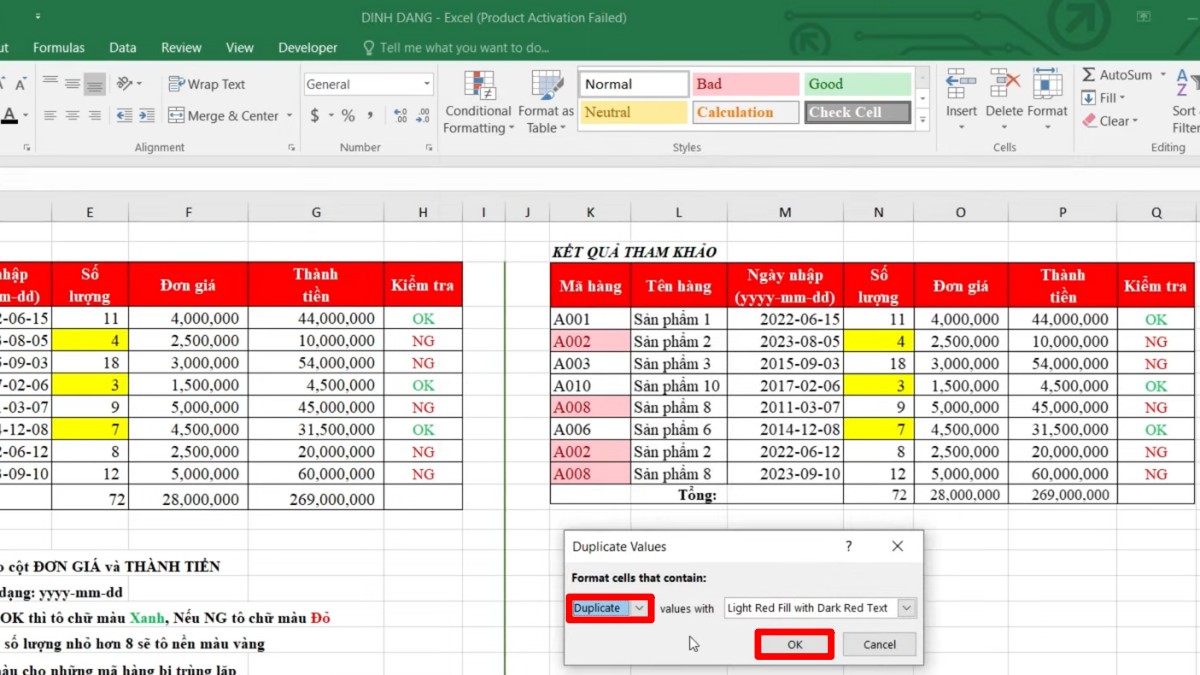Open View ribbon tab
The width and height of the screenshot is (1200, 675).
[x=240, y=47]
